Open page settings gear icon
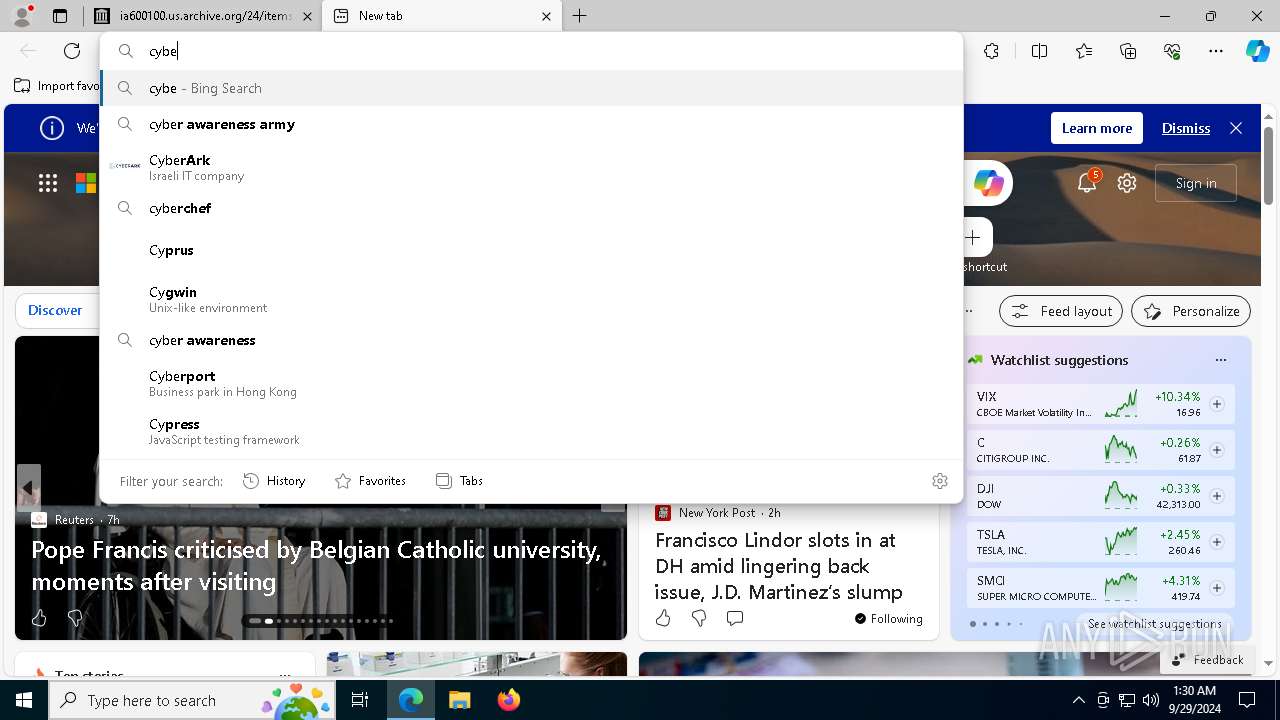The width and height of the screenshot is (1280, 720). pyautogui.click(x=1127, y=183)
